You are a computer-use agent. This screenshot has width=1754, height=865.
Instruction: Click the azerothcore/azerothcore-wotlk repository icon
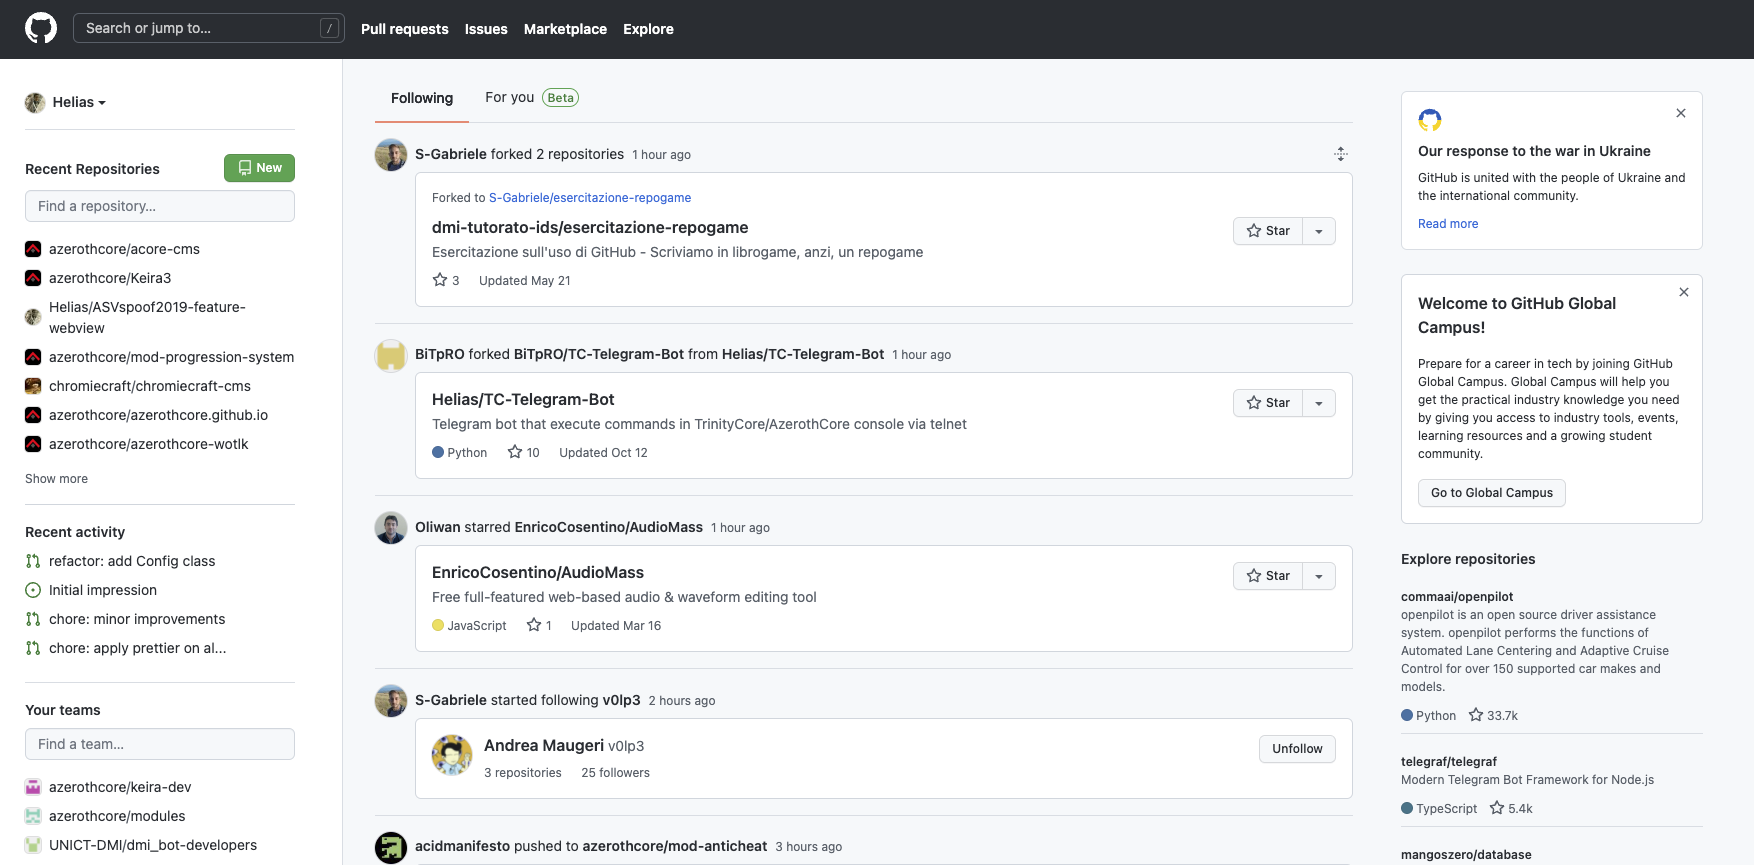point(33,444)
